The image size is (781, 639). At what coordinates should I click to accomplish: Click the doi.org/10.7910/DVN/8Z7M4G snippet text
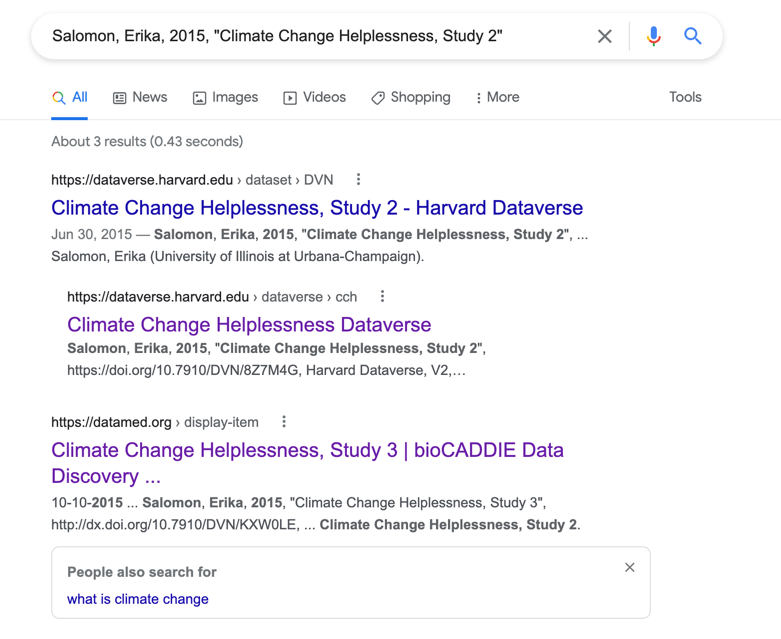[x=183, y=370]
